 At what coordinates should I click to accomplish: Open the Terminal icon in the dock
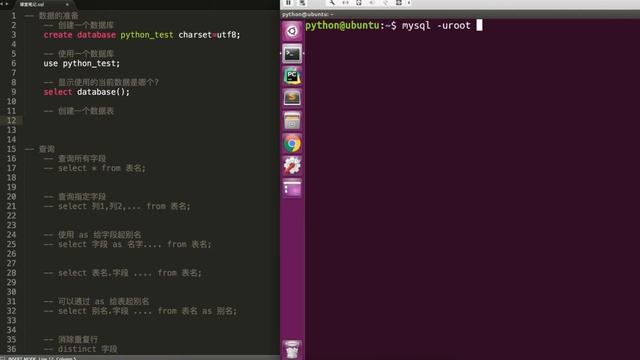292,54
